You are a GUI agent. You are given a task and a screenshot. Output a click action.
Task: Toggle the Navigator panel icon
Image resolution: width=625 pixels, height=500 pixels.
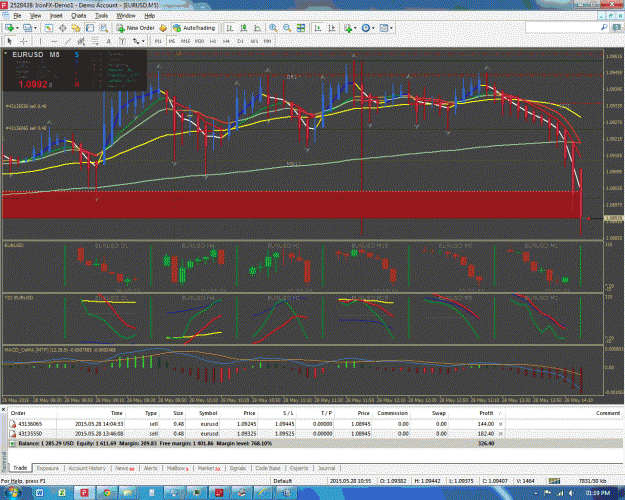[x=76, y=28]
